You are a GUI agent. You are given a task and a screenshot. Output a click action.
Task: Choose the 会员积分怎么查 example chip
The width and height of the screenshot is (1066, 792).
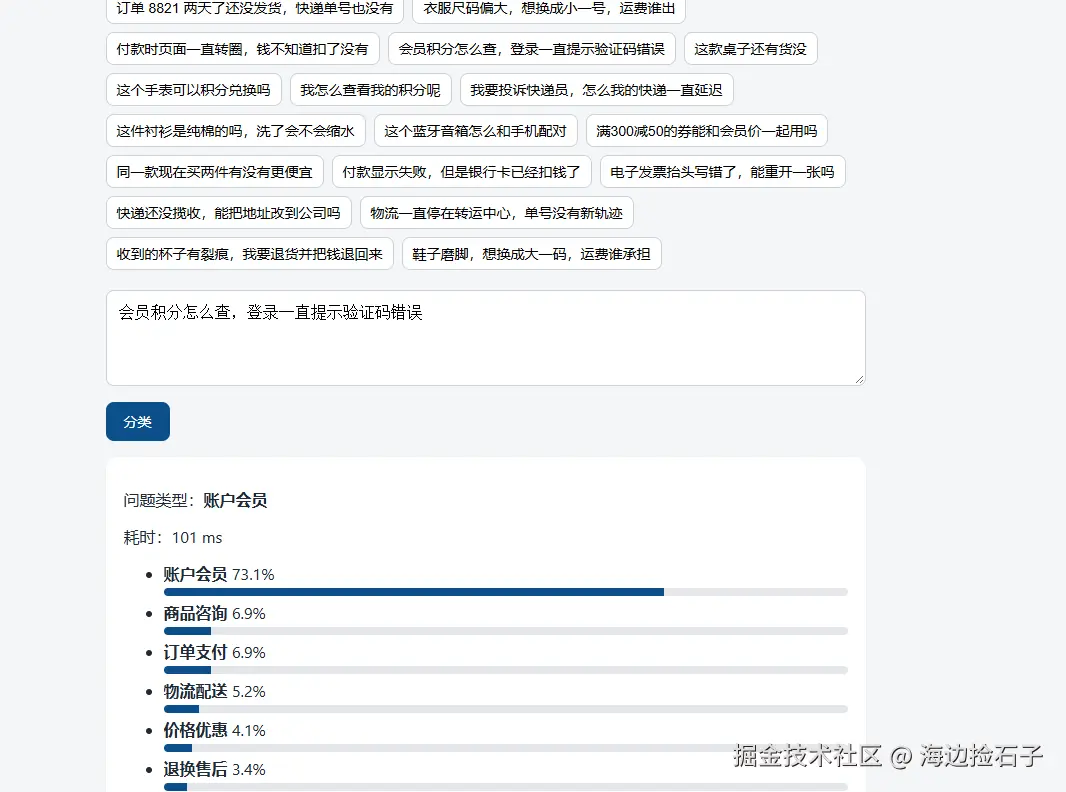(x=532, y=49)
